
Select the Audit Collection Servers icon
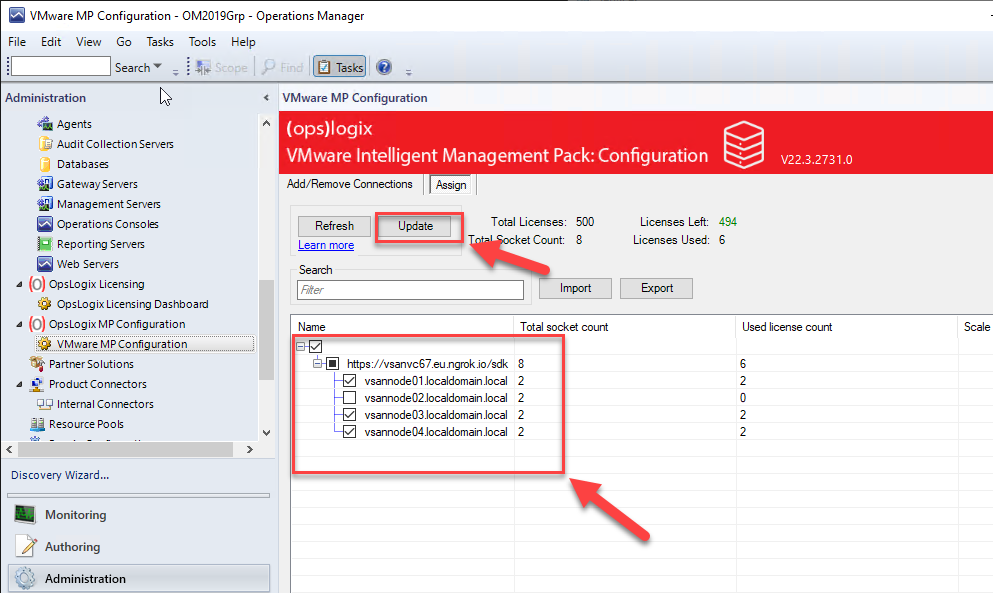point(45,144)
